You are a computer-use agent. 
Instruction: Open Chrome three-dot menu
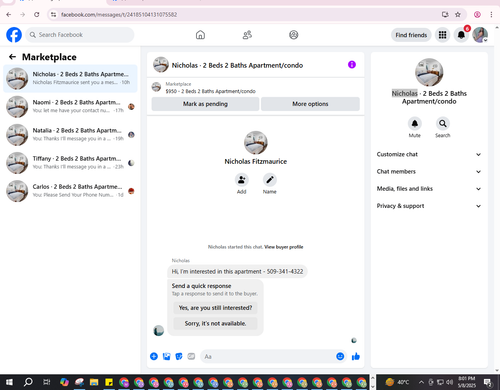point(491,14)
